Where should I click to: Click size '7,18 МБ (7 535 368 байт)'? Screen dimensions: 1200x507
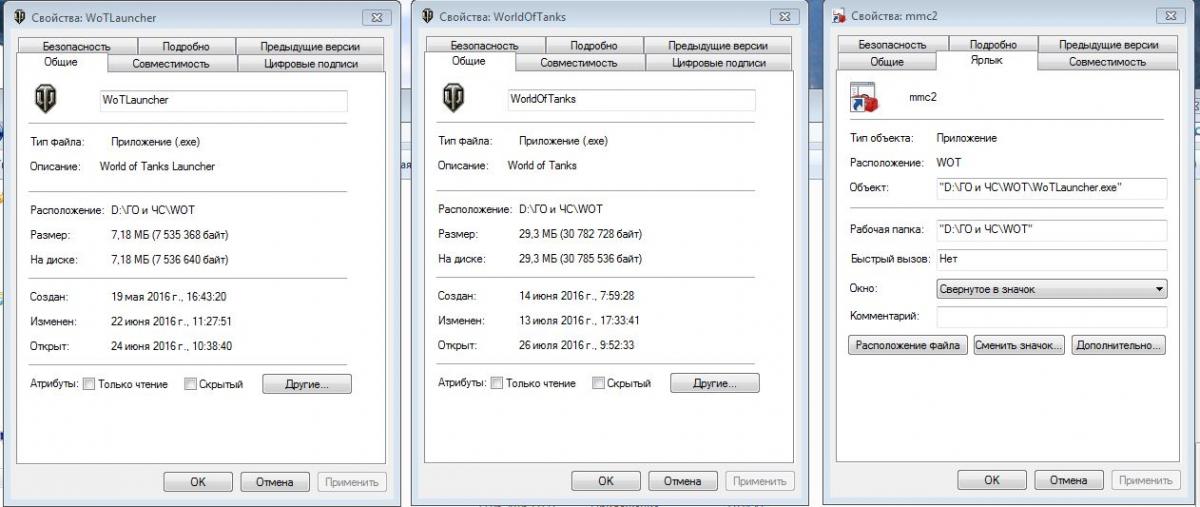pyautogui.click(x=170, y=235)
